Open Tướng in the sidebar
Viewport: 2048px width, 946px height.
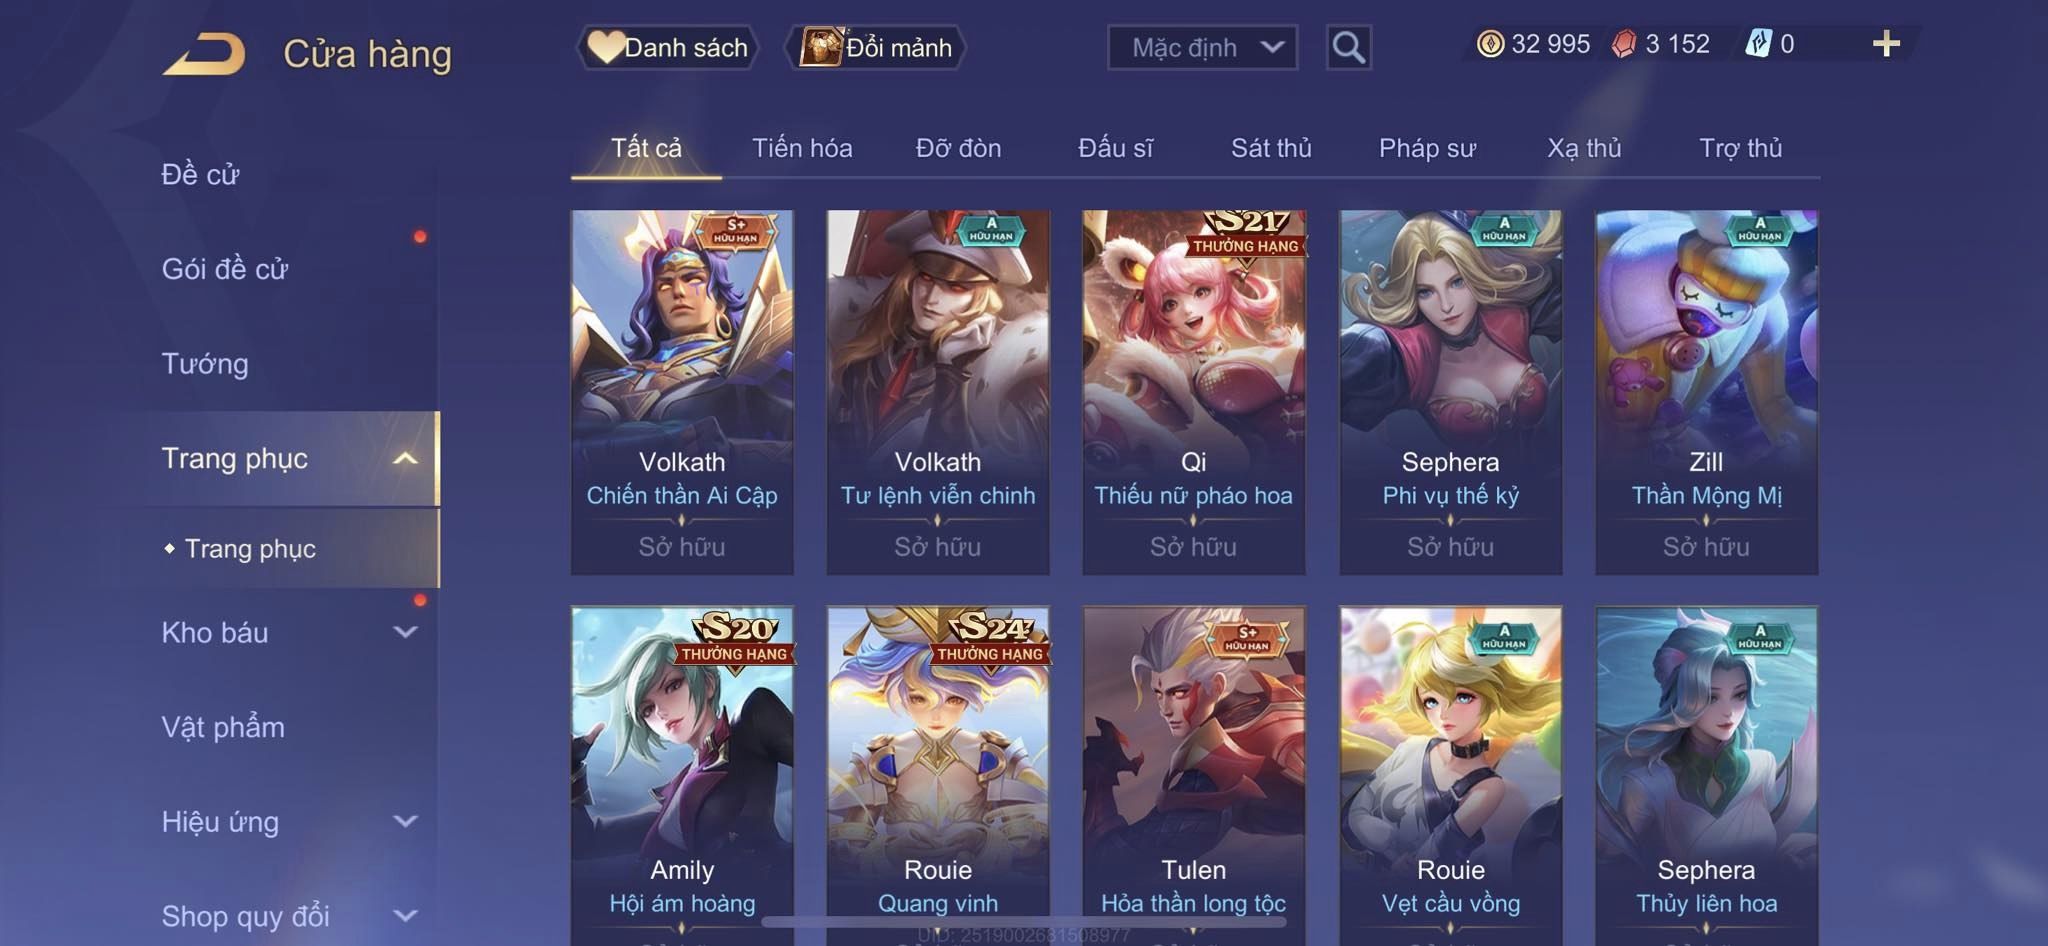click(205, 363)
